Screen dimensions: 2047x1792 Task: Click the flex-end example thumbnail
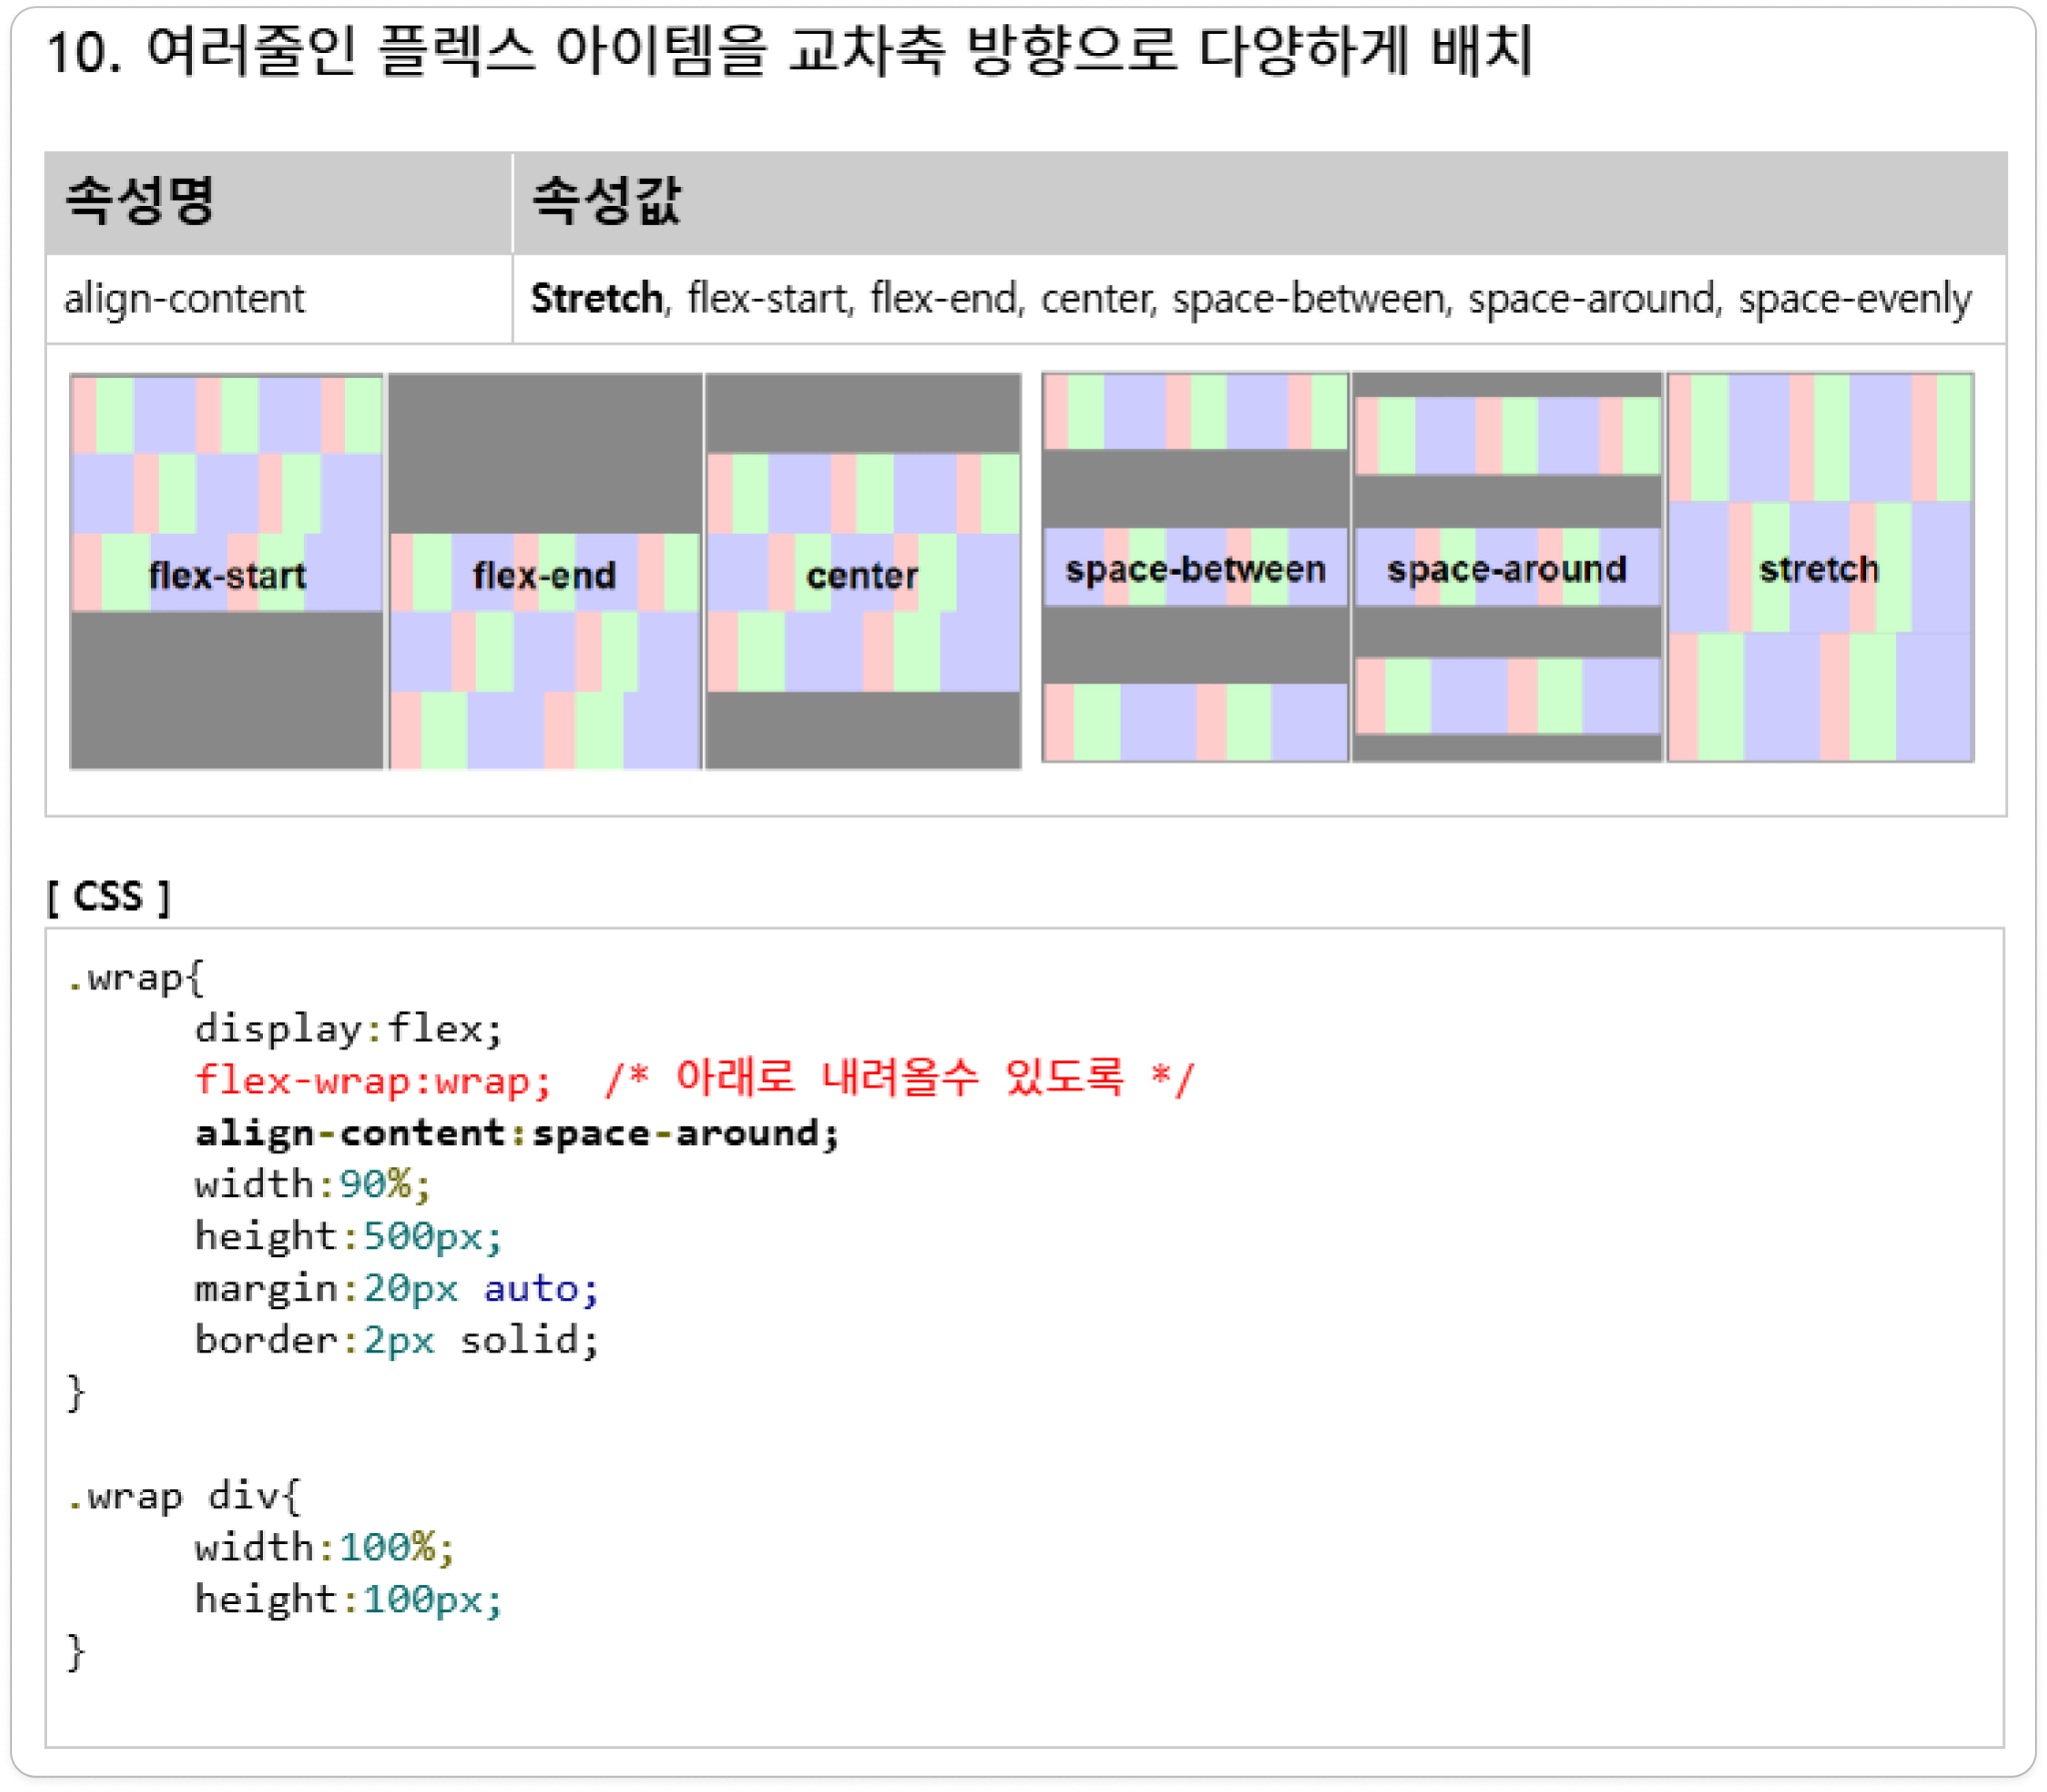click(x=545, y=571)
